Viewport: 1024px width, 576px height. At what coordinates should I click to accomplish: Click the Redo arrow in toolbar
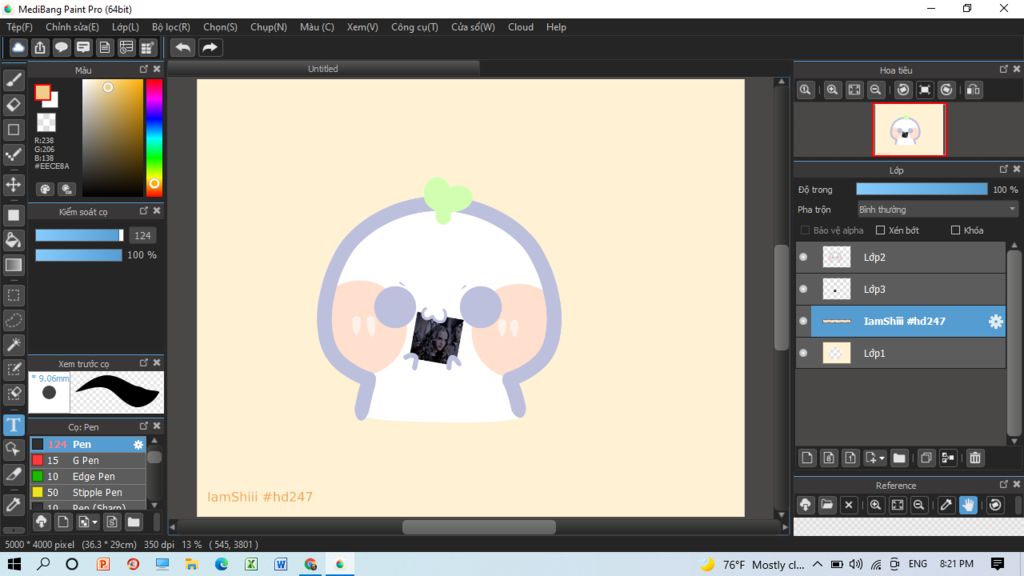[210, 48]
